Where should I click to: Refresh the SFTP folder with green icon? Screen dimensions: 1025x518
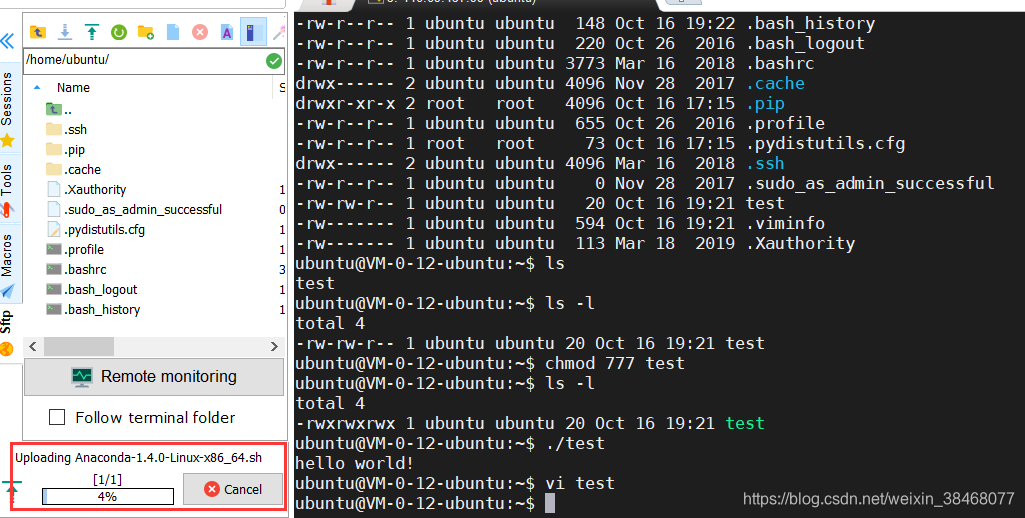point(118,31)
